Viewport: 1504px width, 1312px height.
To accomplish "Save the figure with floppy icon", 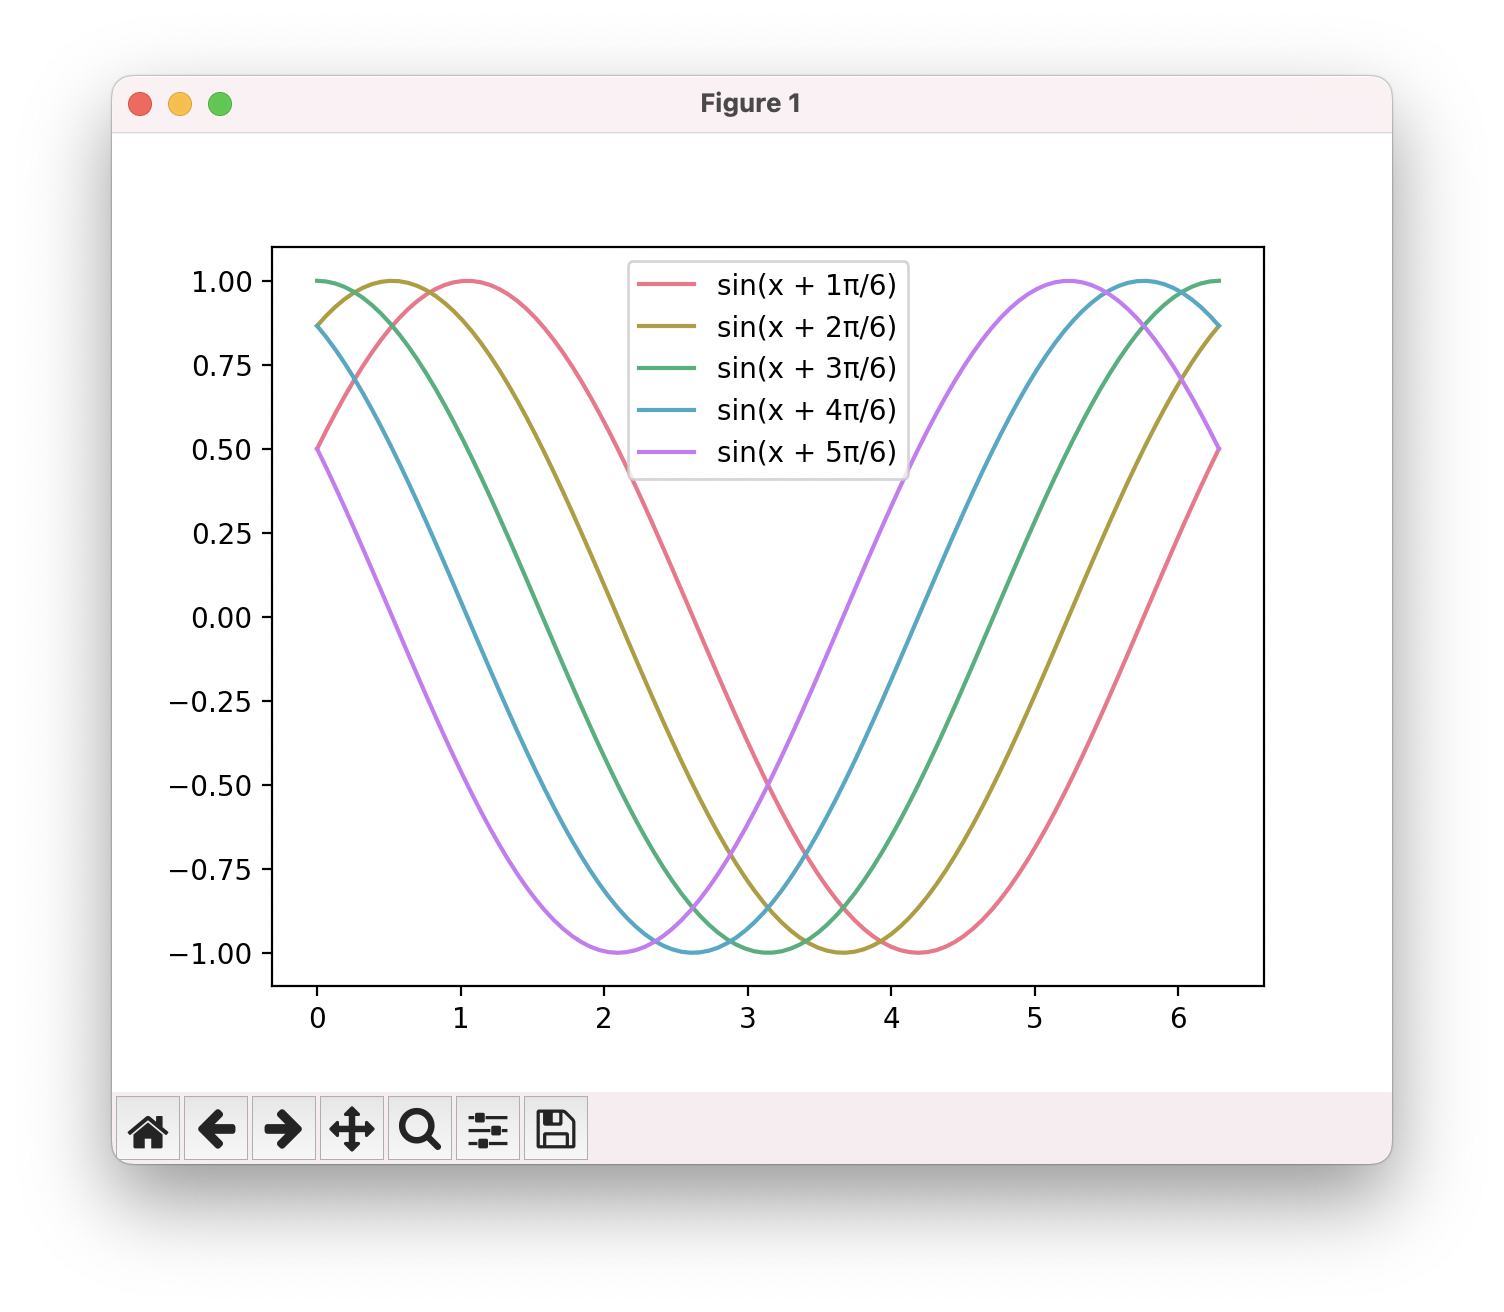I will [556, 1129].
